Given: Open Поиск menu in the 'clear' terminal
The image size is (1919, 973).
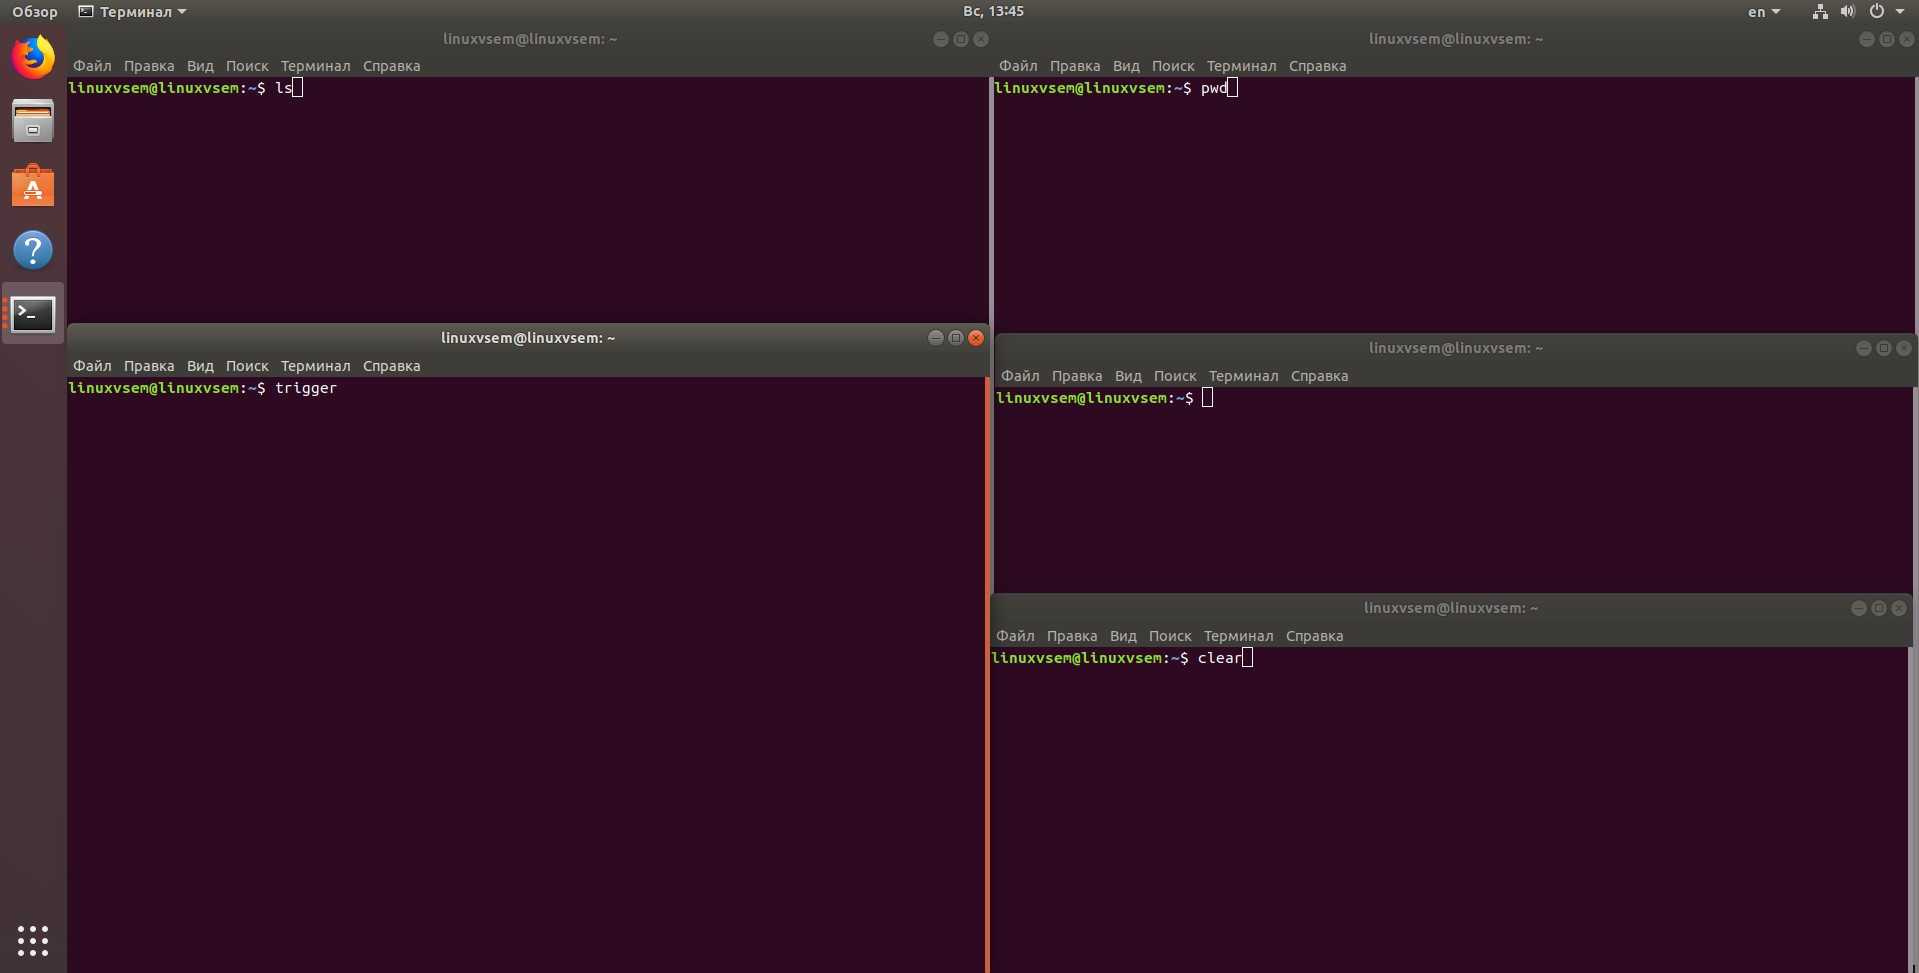Looking at the screenshot, I should pos(1169,636).
